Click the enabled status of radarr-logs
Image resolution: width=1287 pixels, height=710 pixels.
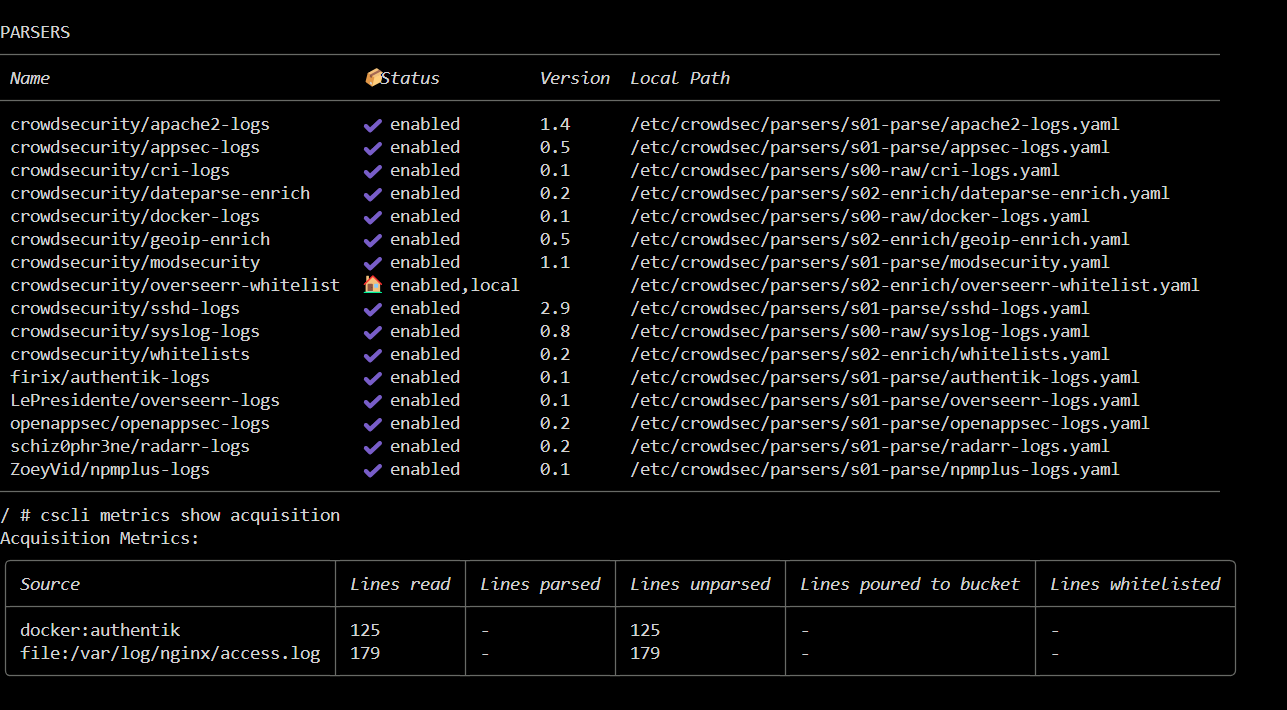coord(425,447)
